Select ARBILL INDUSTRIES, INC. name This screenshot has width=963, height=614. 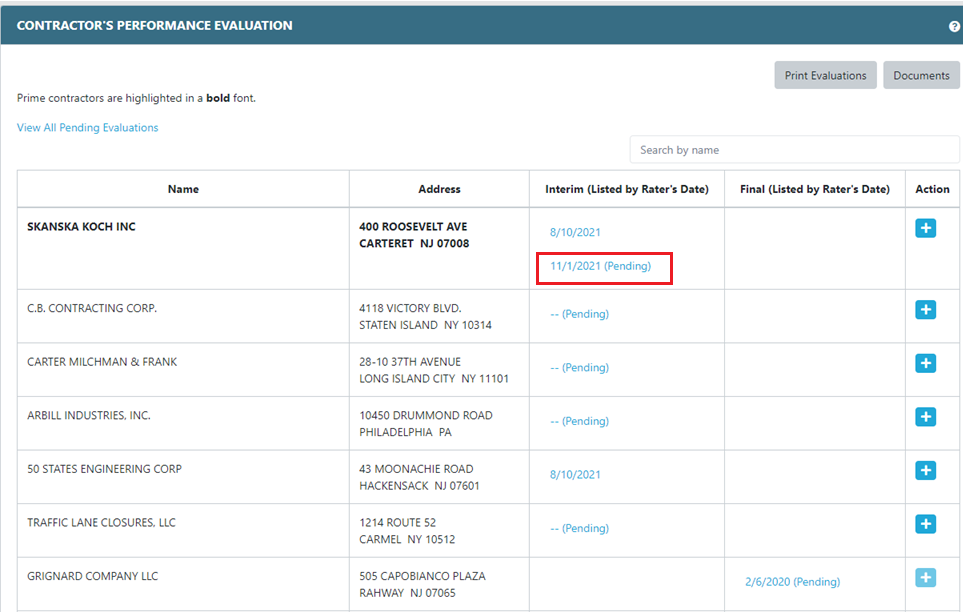tap(88, 415)
